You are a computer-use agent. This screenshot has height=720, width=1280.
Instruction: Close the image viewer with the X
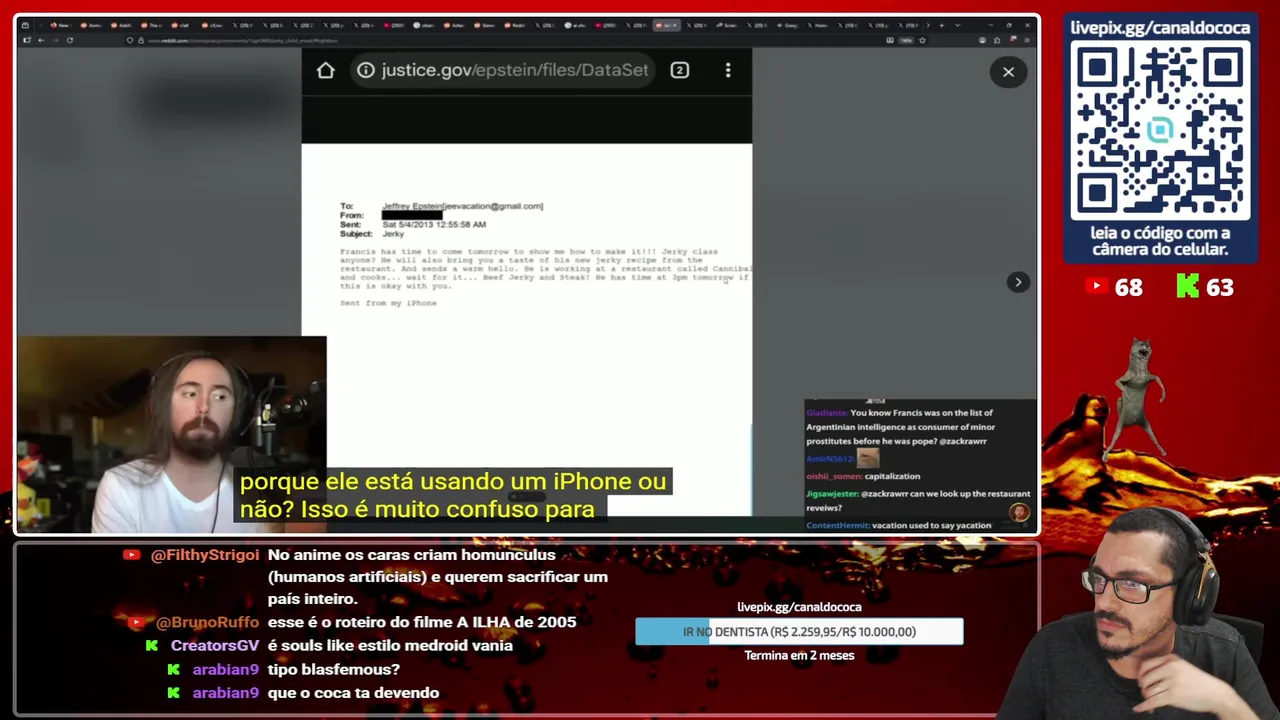(1008, 72)
